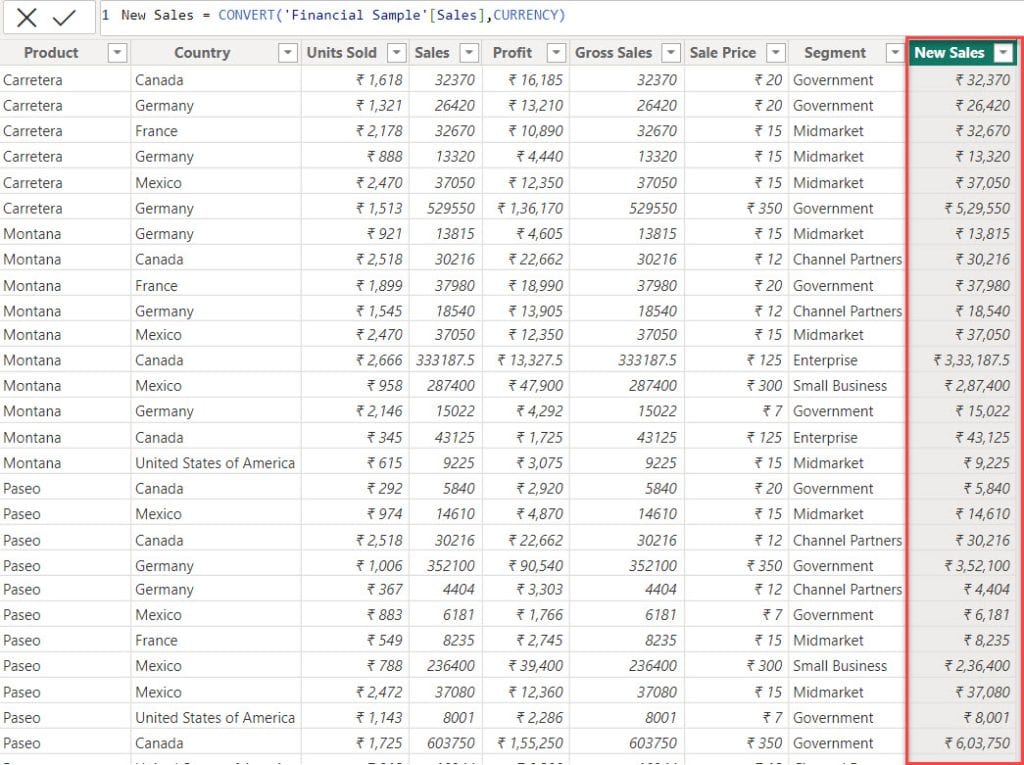The height and width of the screenshot is (765, 1024).
Task: Click the Profit cell ₹ 90,540
Action: (x=526, y=566)
